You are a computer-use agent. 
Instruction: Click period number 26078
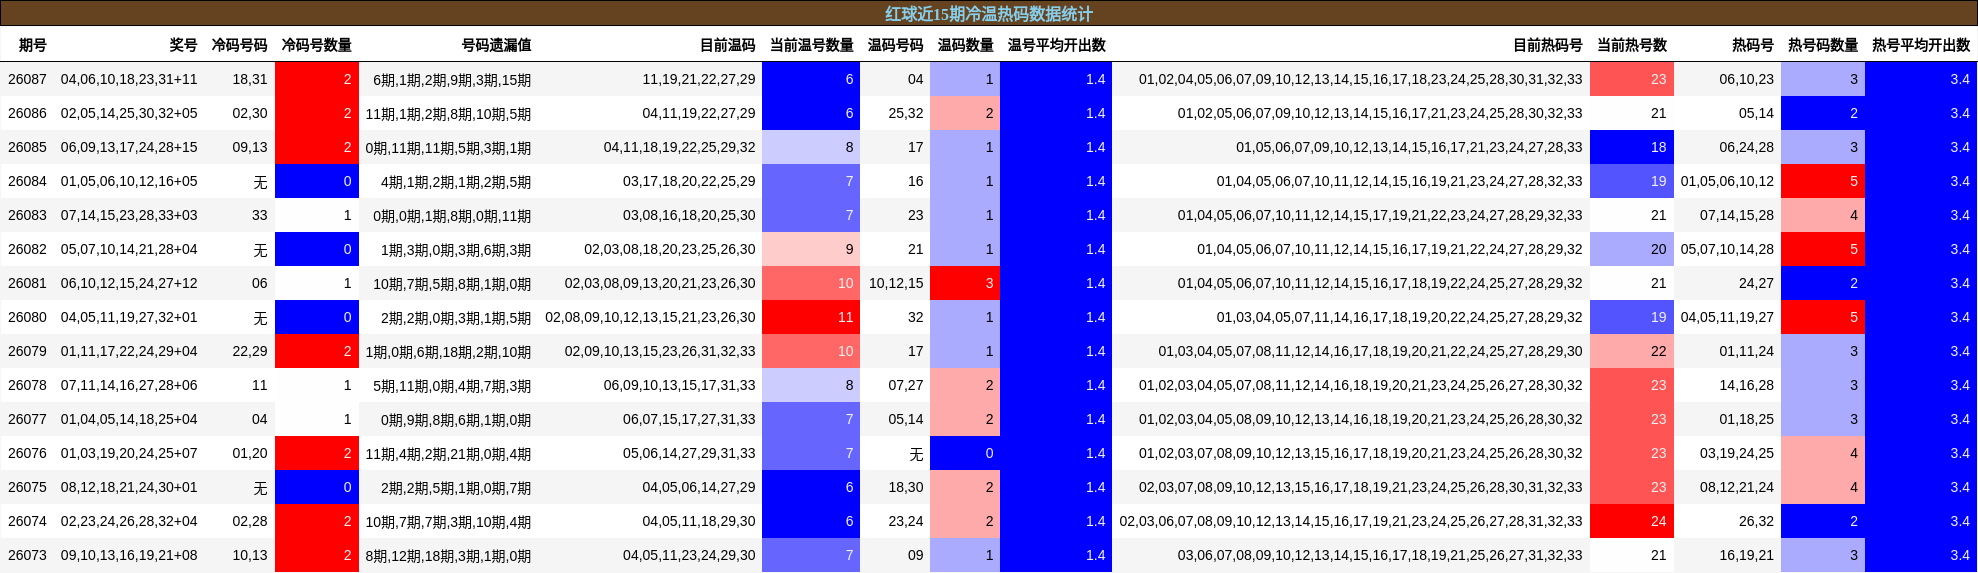[27, 385]
